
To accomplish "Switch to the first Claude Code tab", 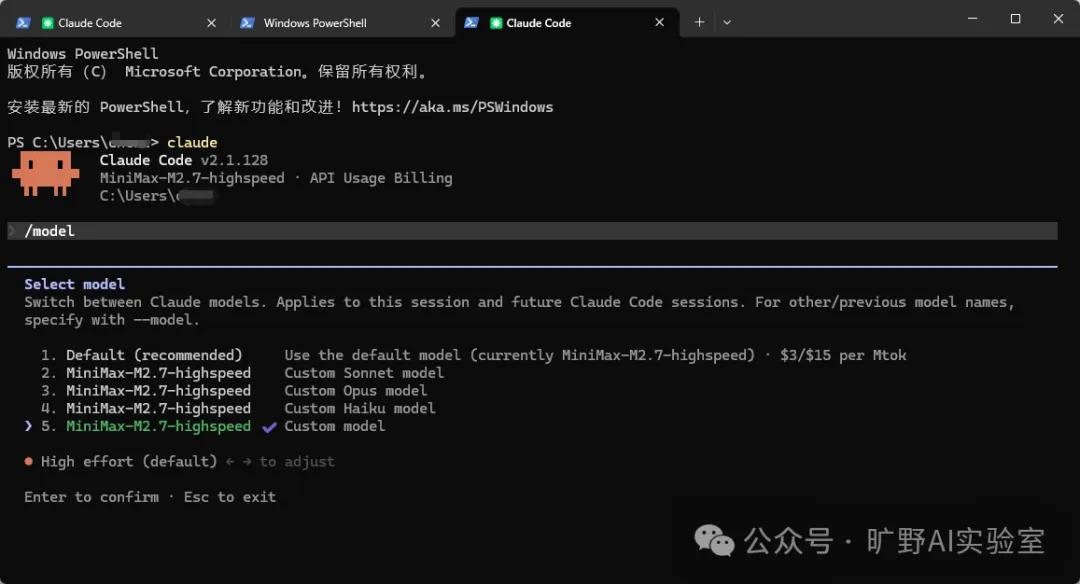I will 115,23.
